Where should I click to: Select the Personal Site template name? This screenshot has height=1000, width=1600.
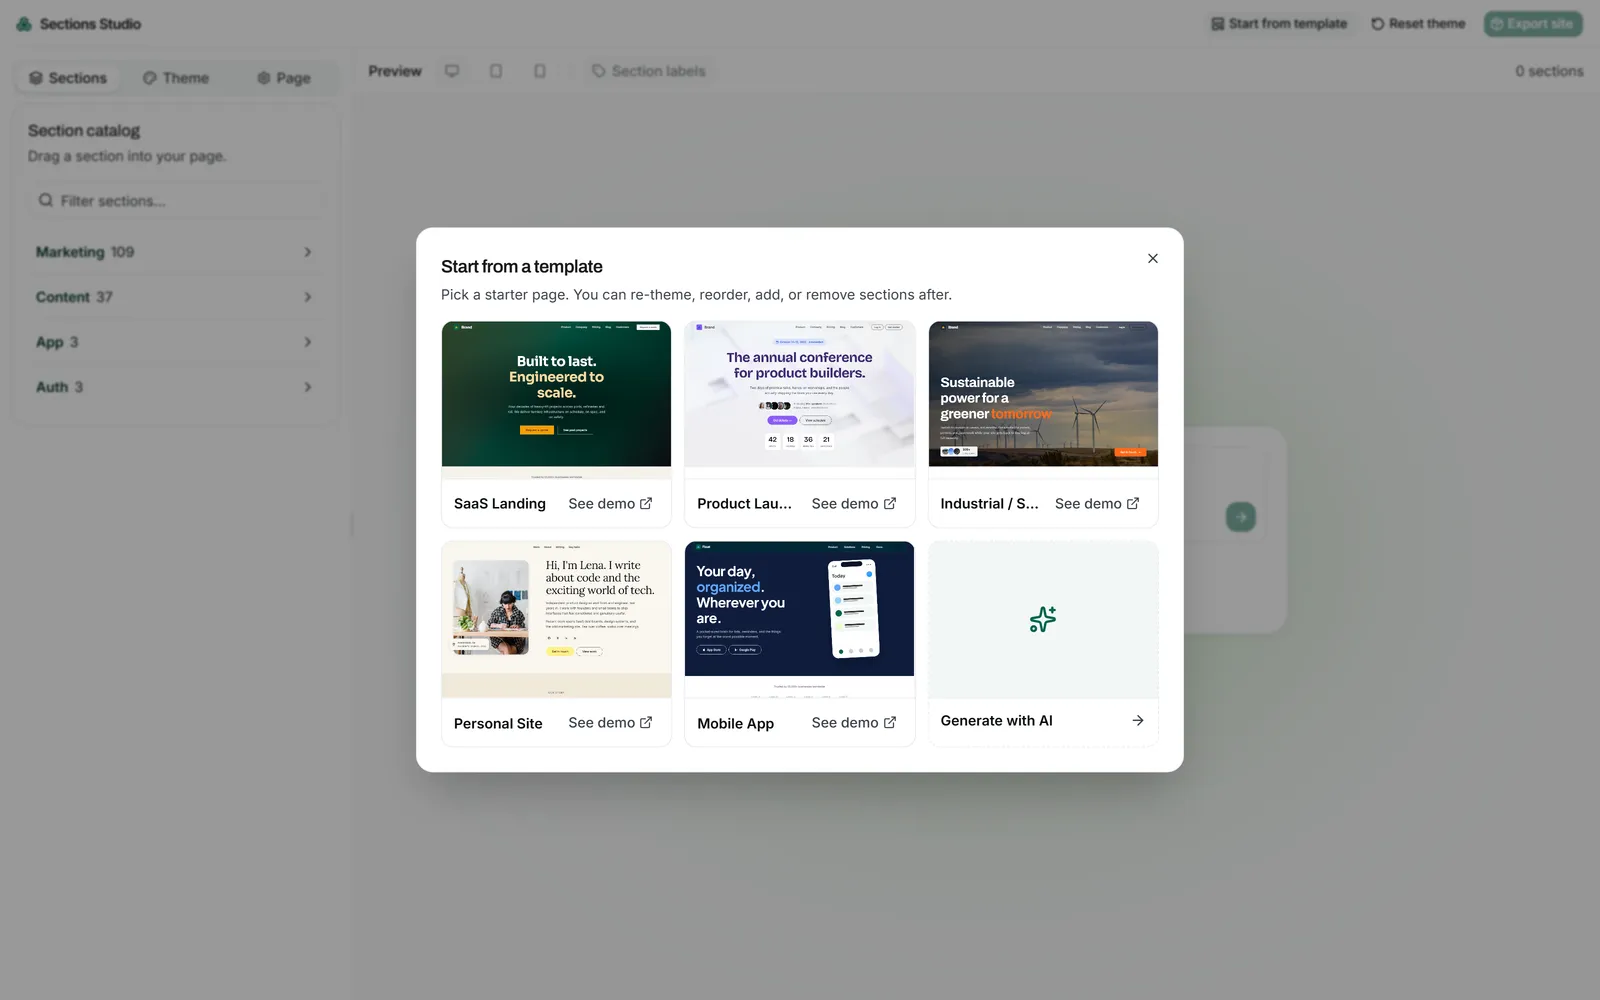[x=498, y=723]
